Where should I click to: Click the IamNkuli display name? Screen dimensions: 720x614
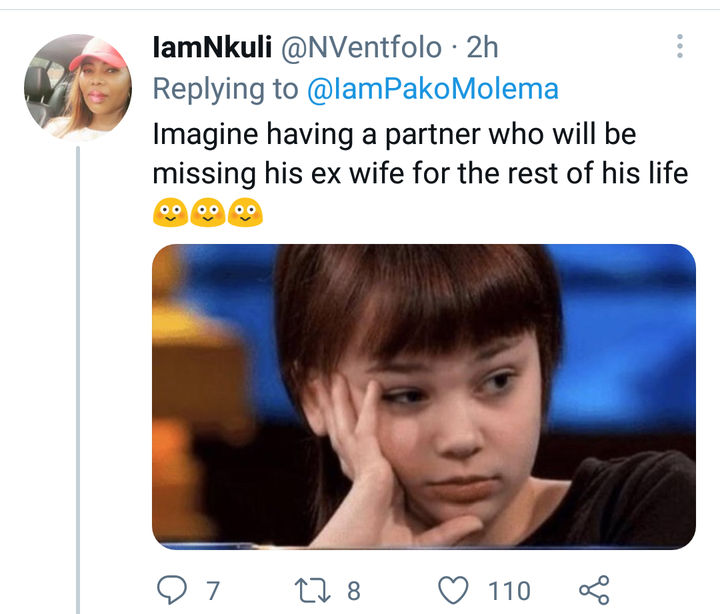pos(212,47)
